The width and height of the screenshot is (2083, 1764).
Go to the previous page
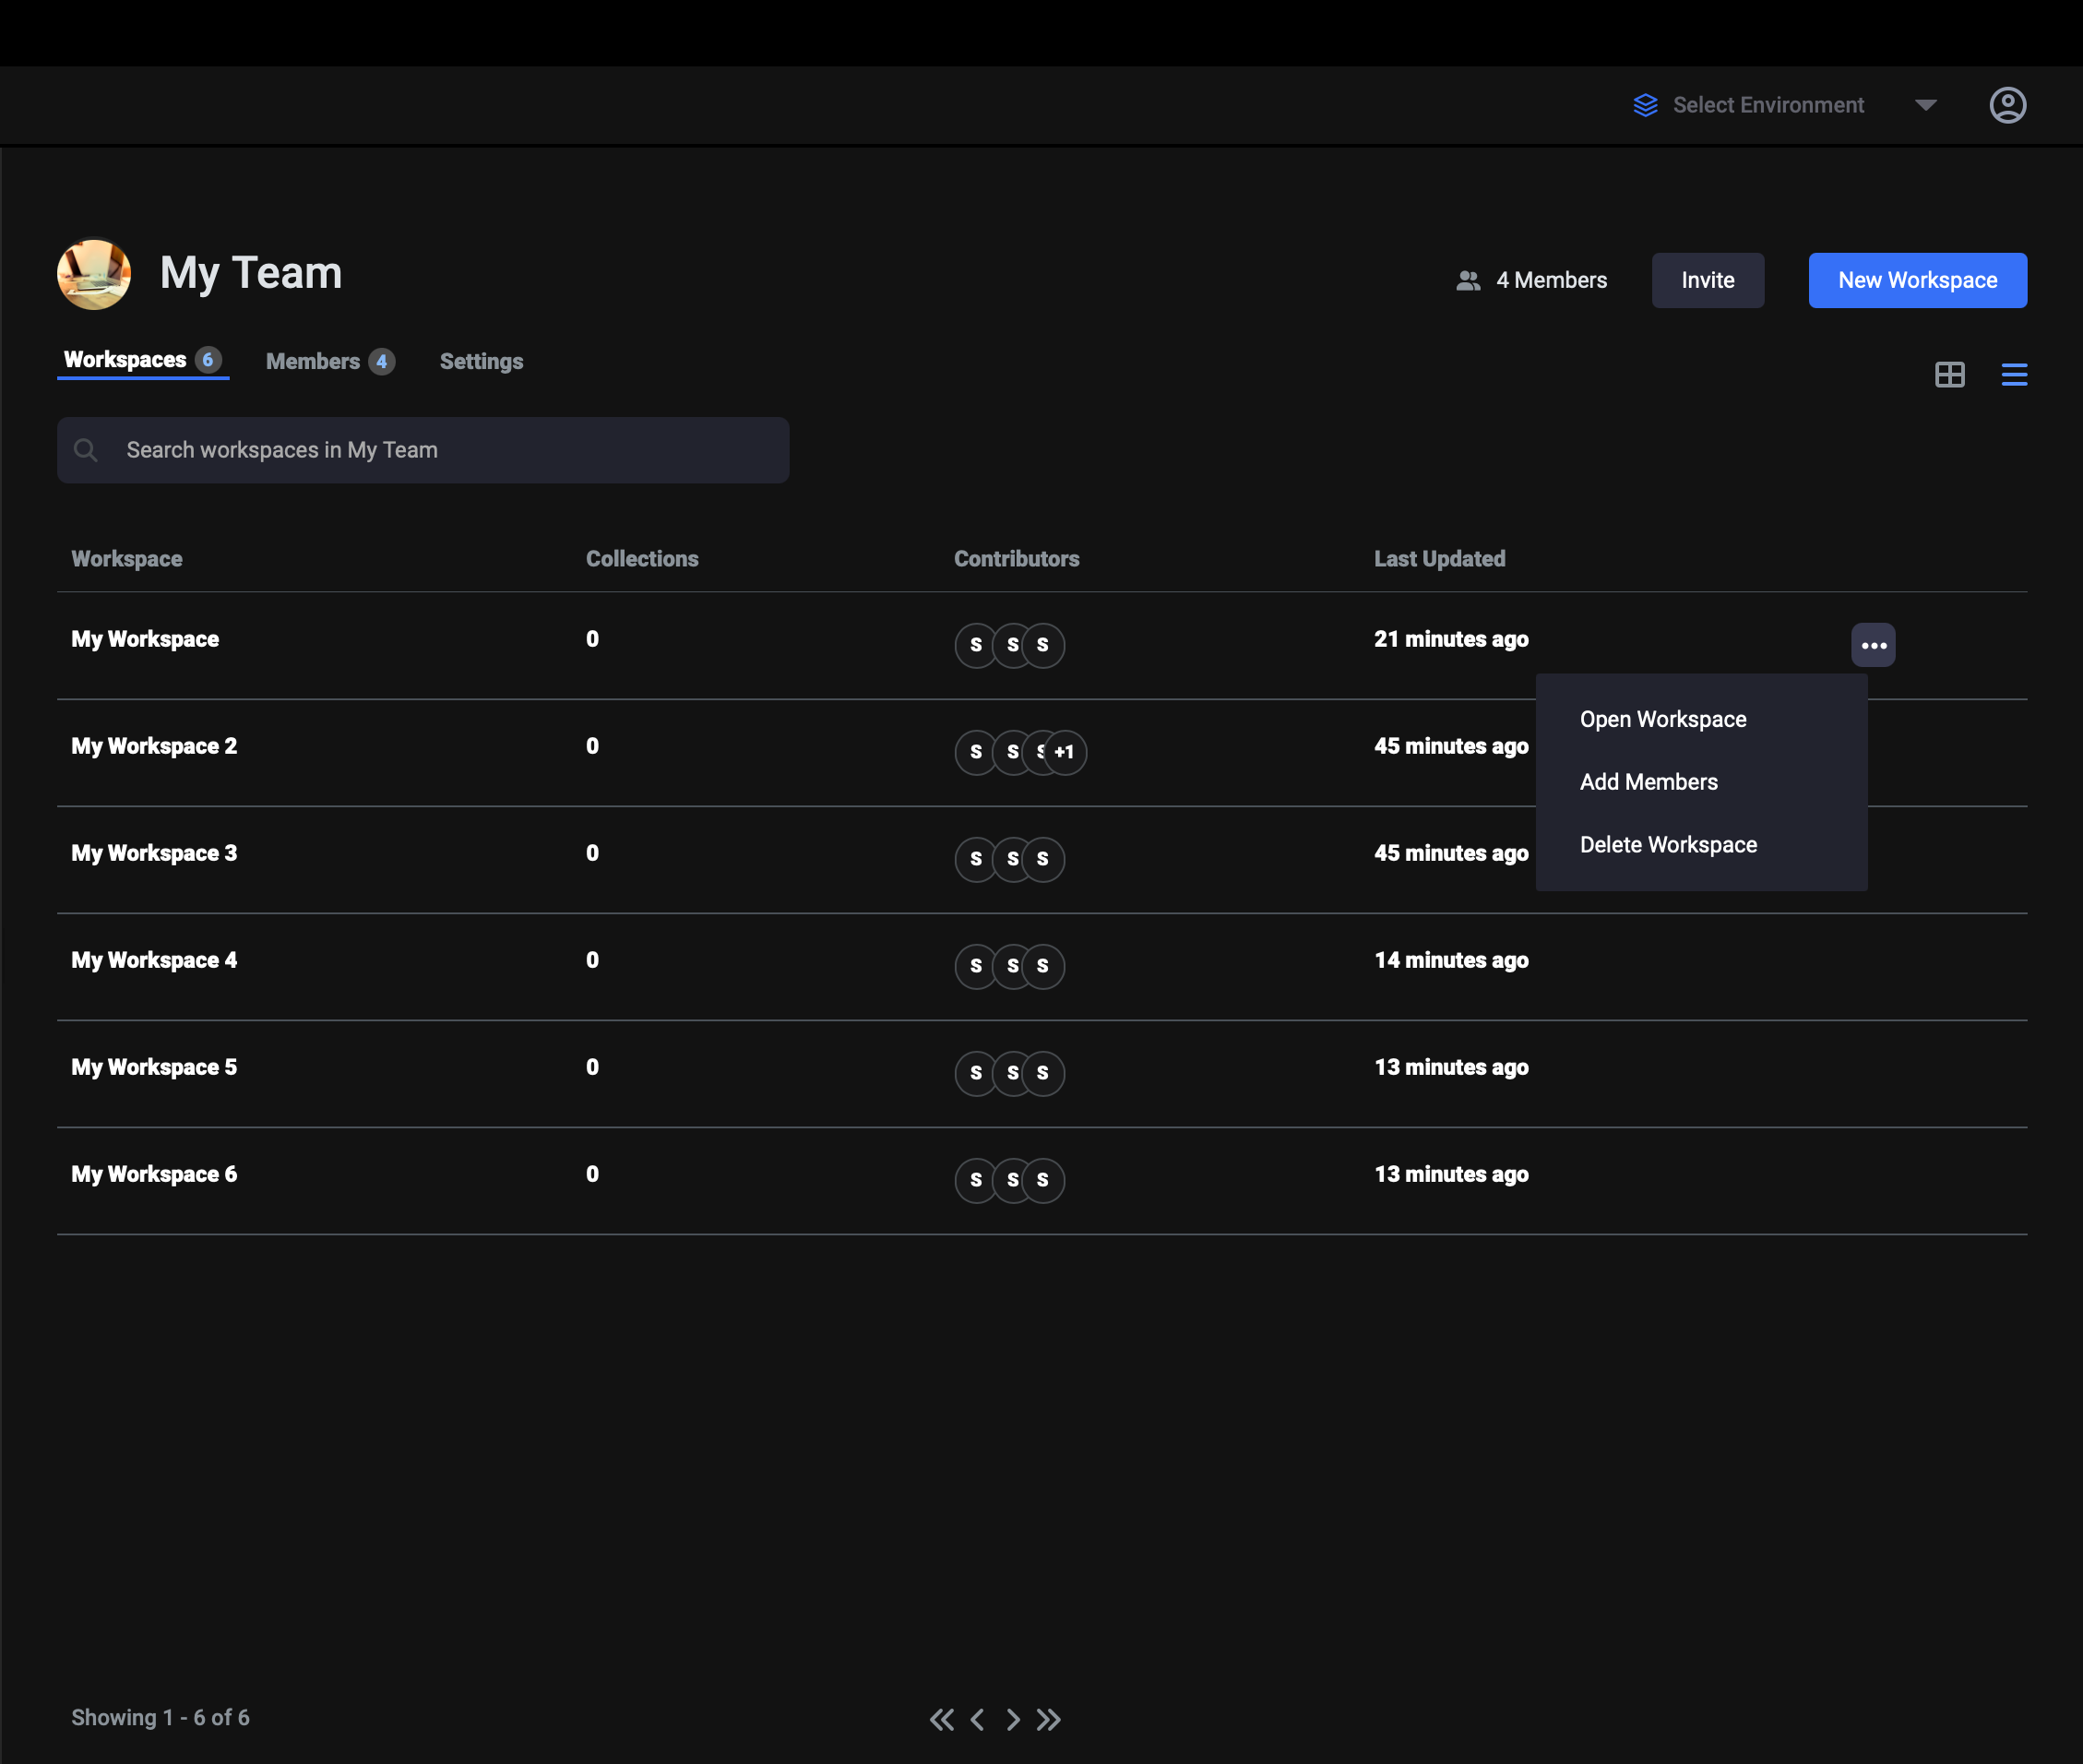coord(977,1719)
